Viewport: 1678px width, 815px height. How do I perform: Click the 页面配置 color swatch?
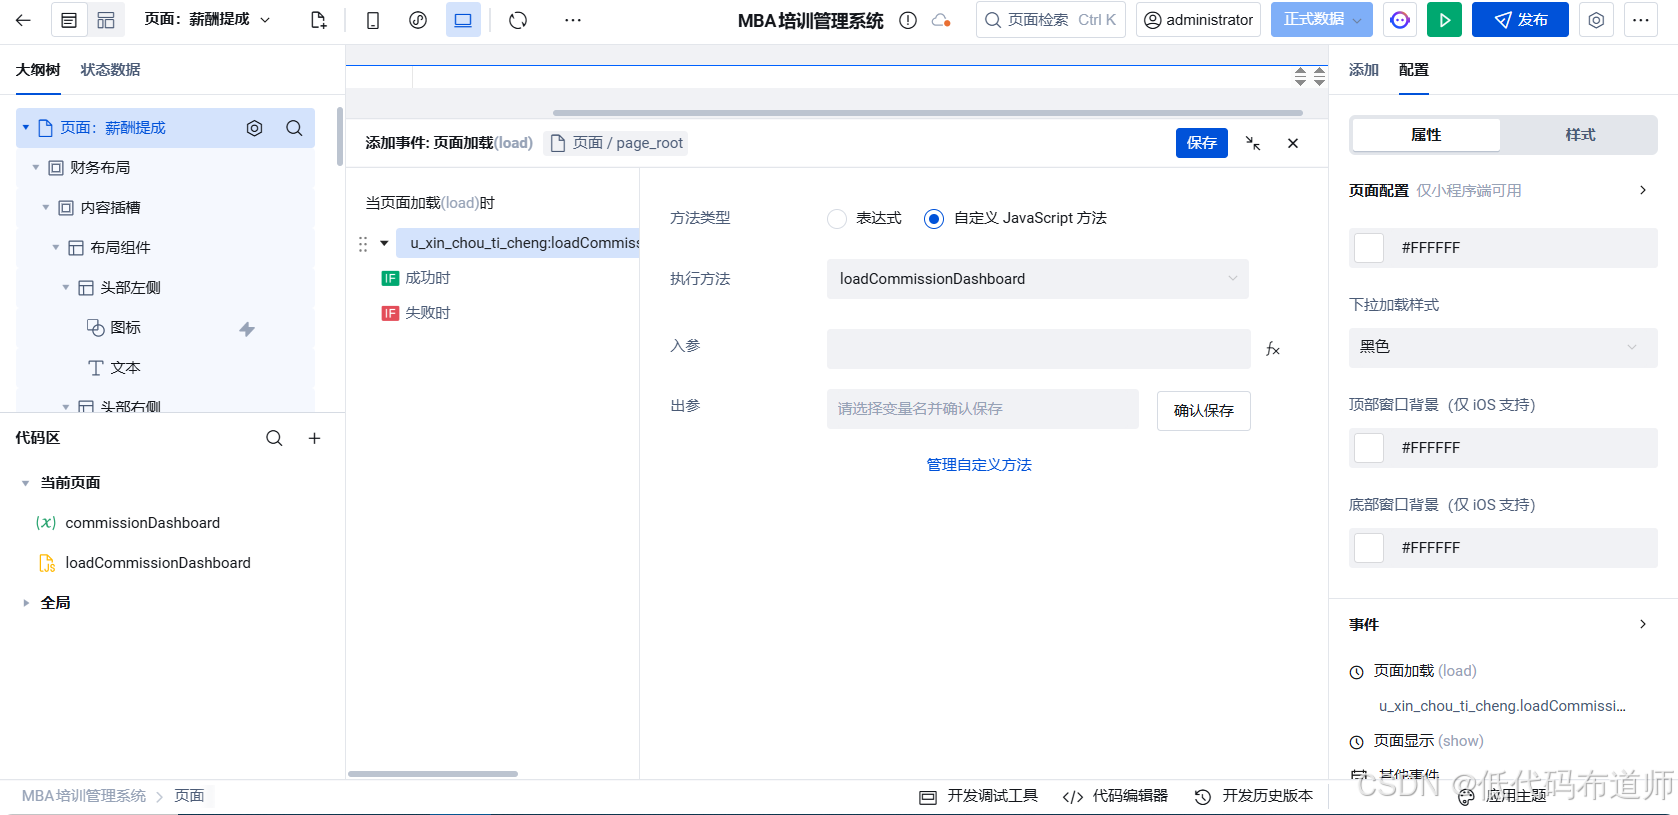[1368, 248]
